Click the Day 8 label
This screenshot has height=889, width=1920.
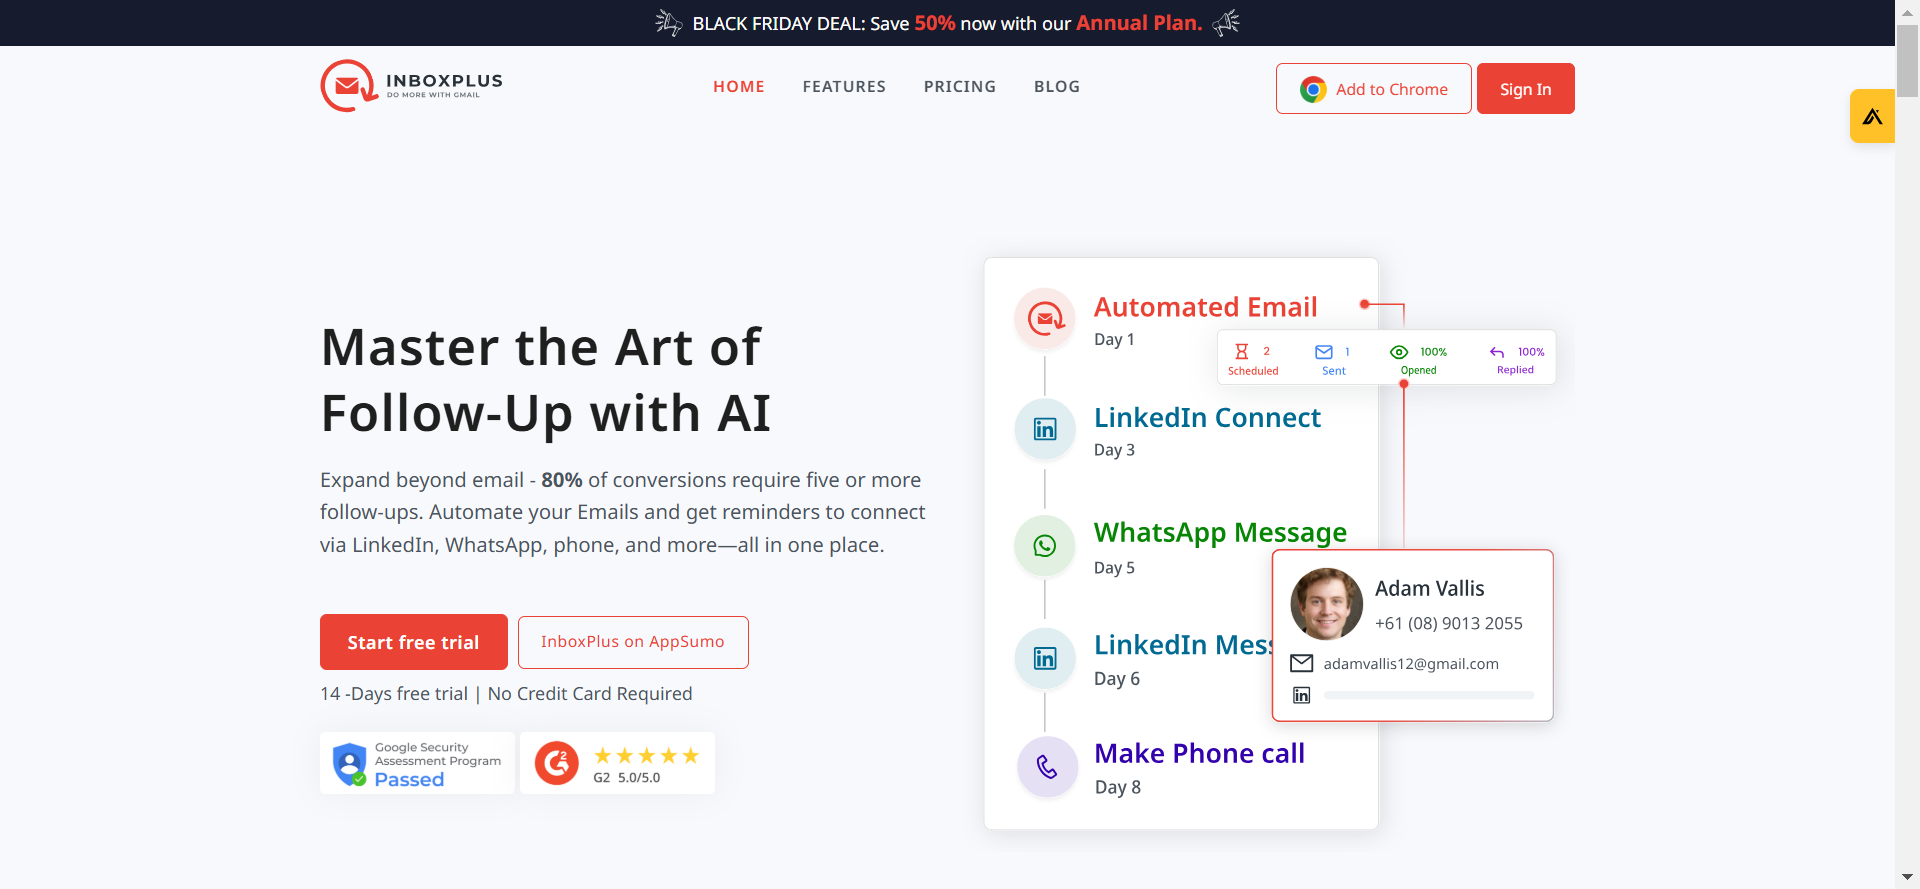click(1118, 788)
